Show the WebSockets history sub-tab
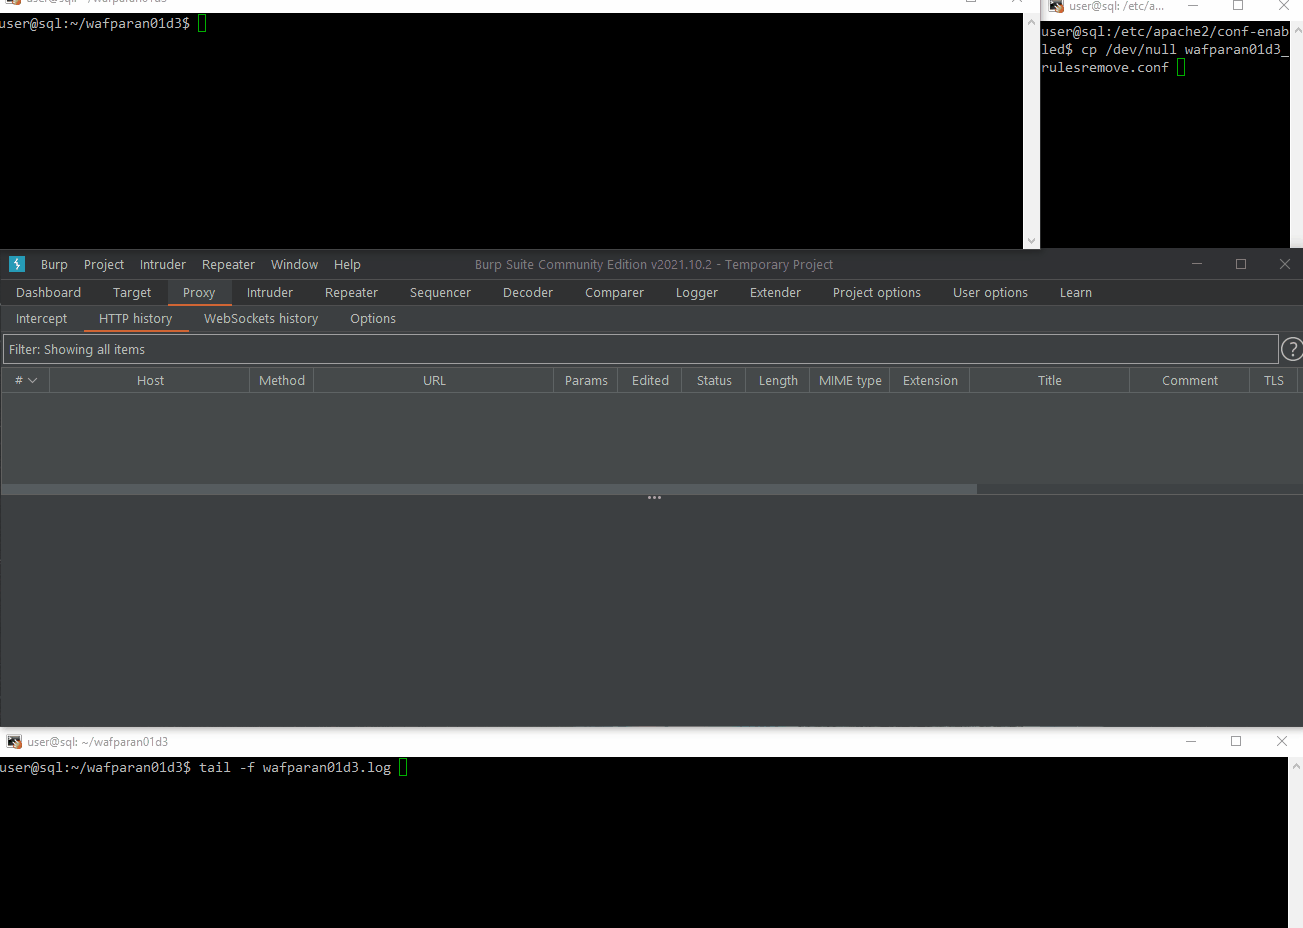1303x928 pixels. point(261,319)
